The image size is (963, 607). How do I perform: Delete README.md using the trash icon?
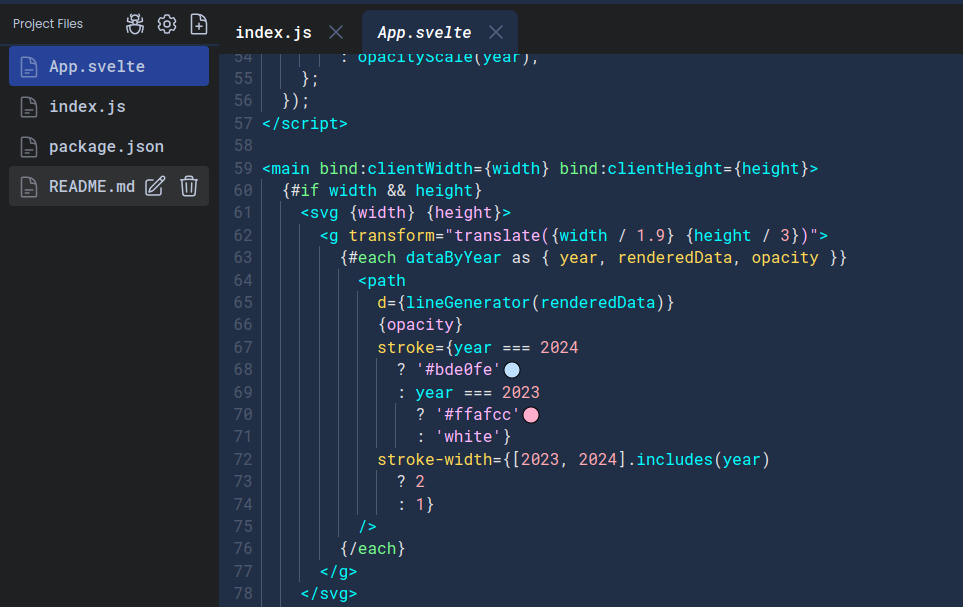click(x=189, y=186)
